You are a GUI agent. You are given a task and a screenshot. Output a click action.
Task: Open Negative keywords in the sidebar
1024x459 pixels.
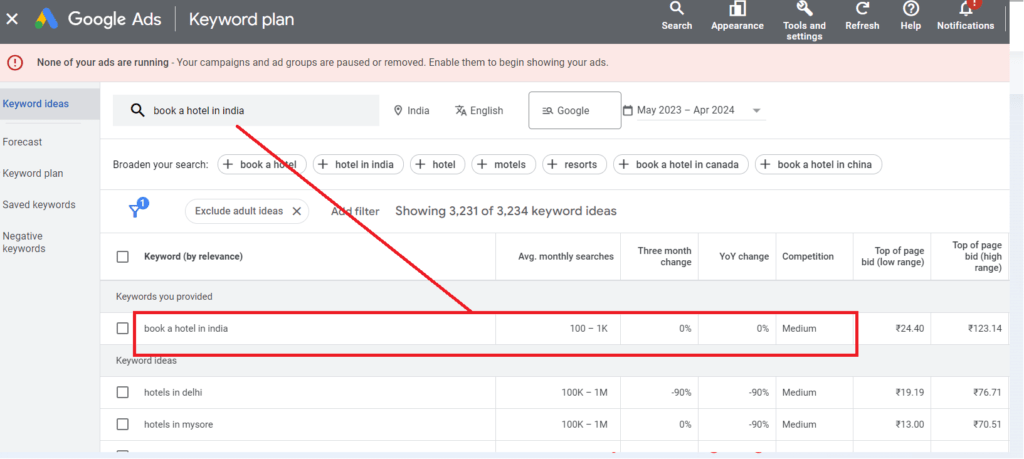(x=24, y=242)
